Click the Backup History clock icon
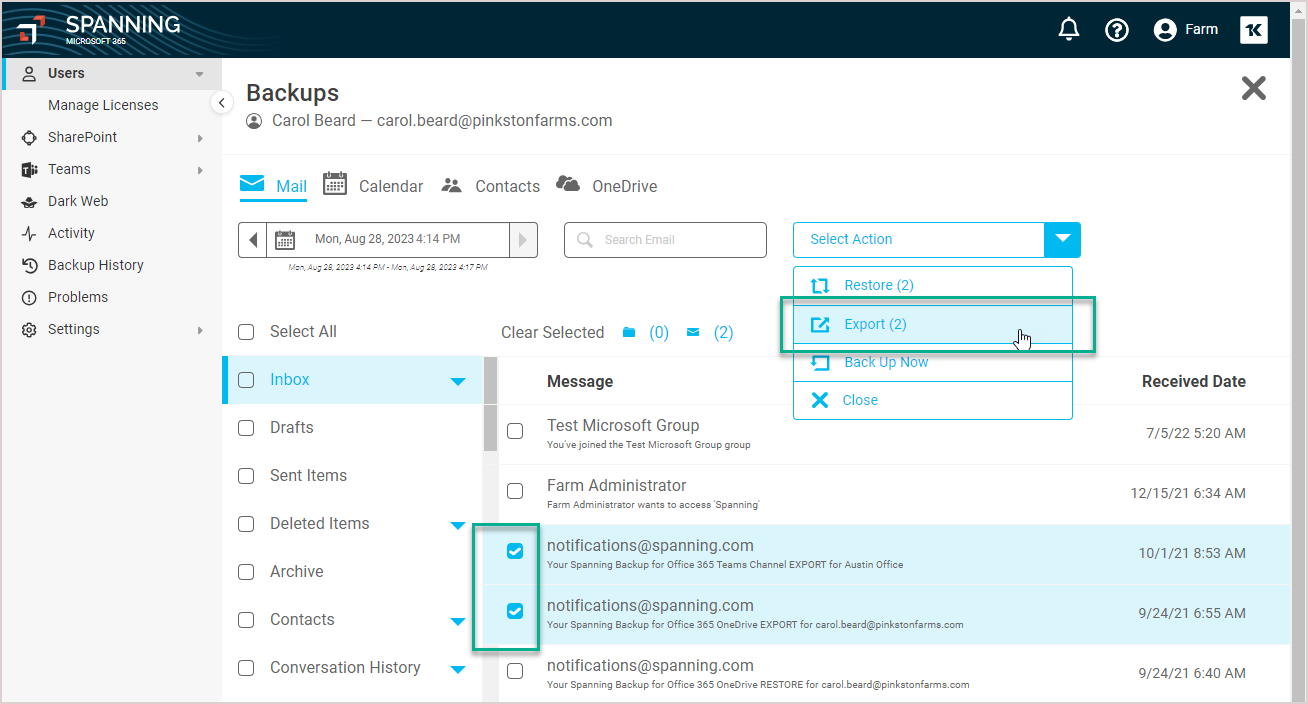Viewport: 1308px width, 704px height. click(x=29, y=265)
